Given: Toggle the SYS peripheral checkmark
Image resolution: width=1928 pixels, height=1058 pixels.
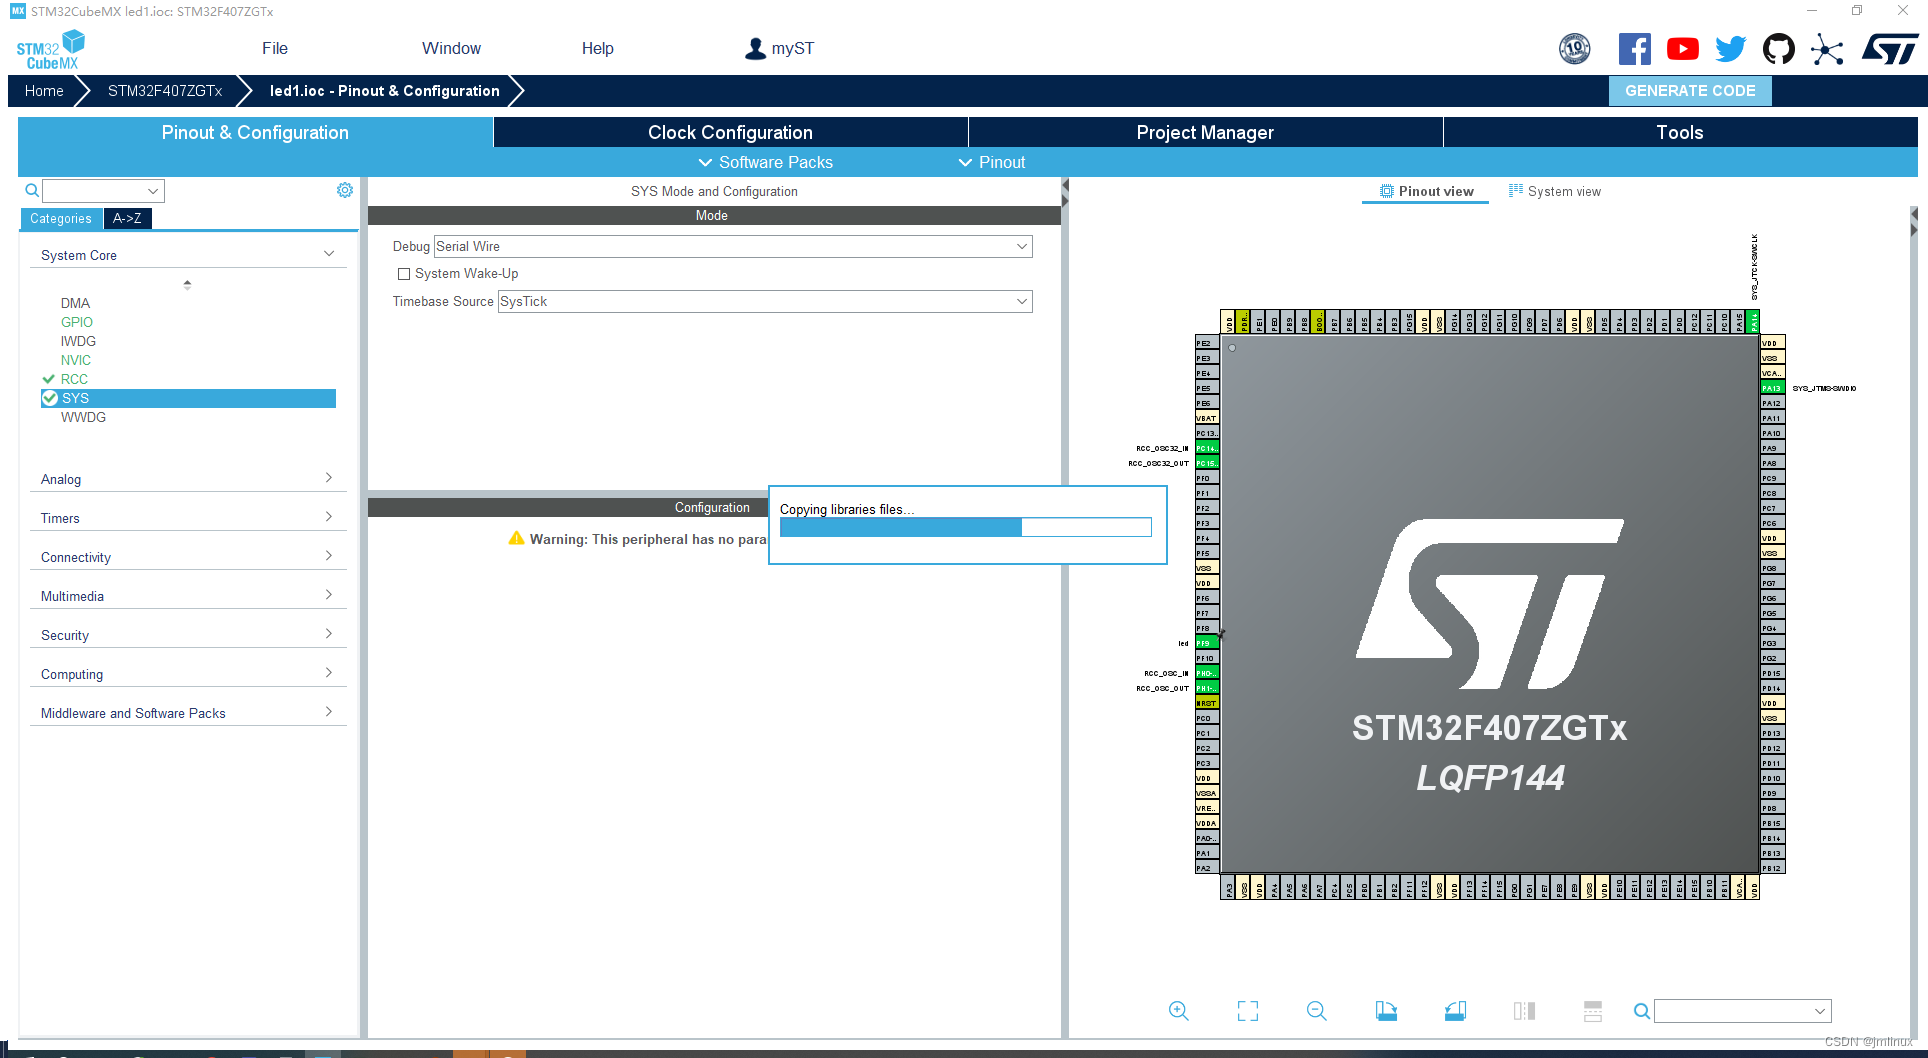Looking at the screenshot, I should point(50,398).
